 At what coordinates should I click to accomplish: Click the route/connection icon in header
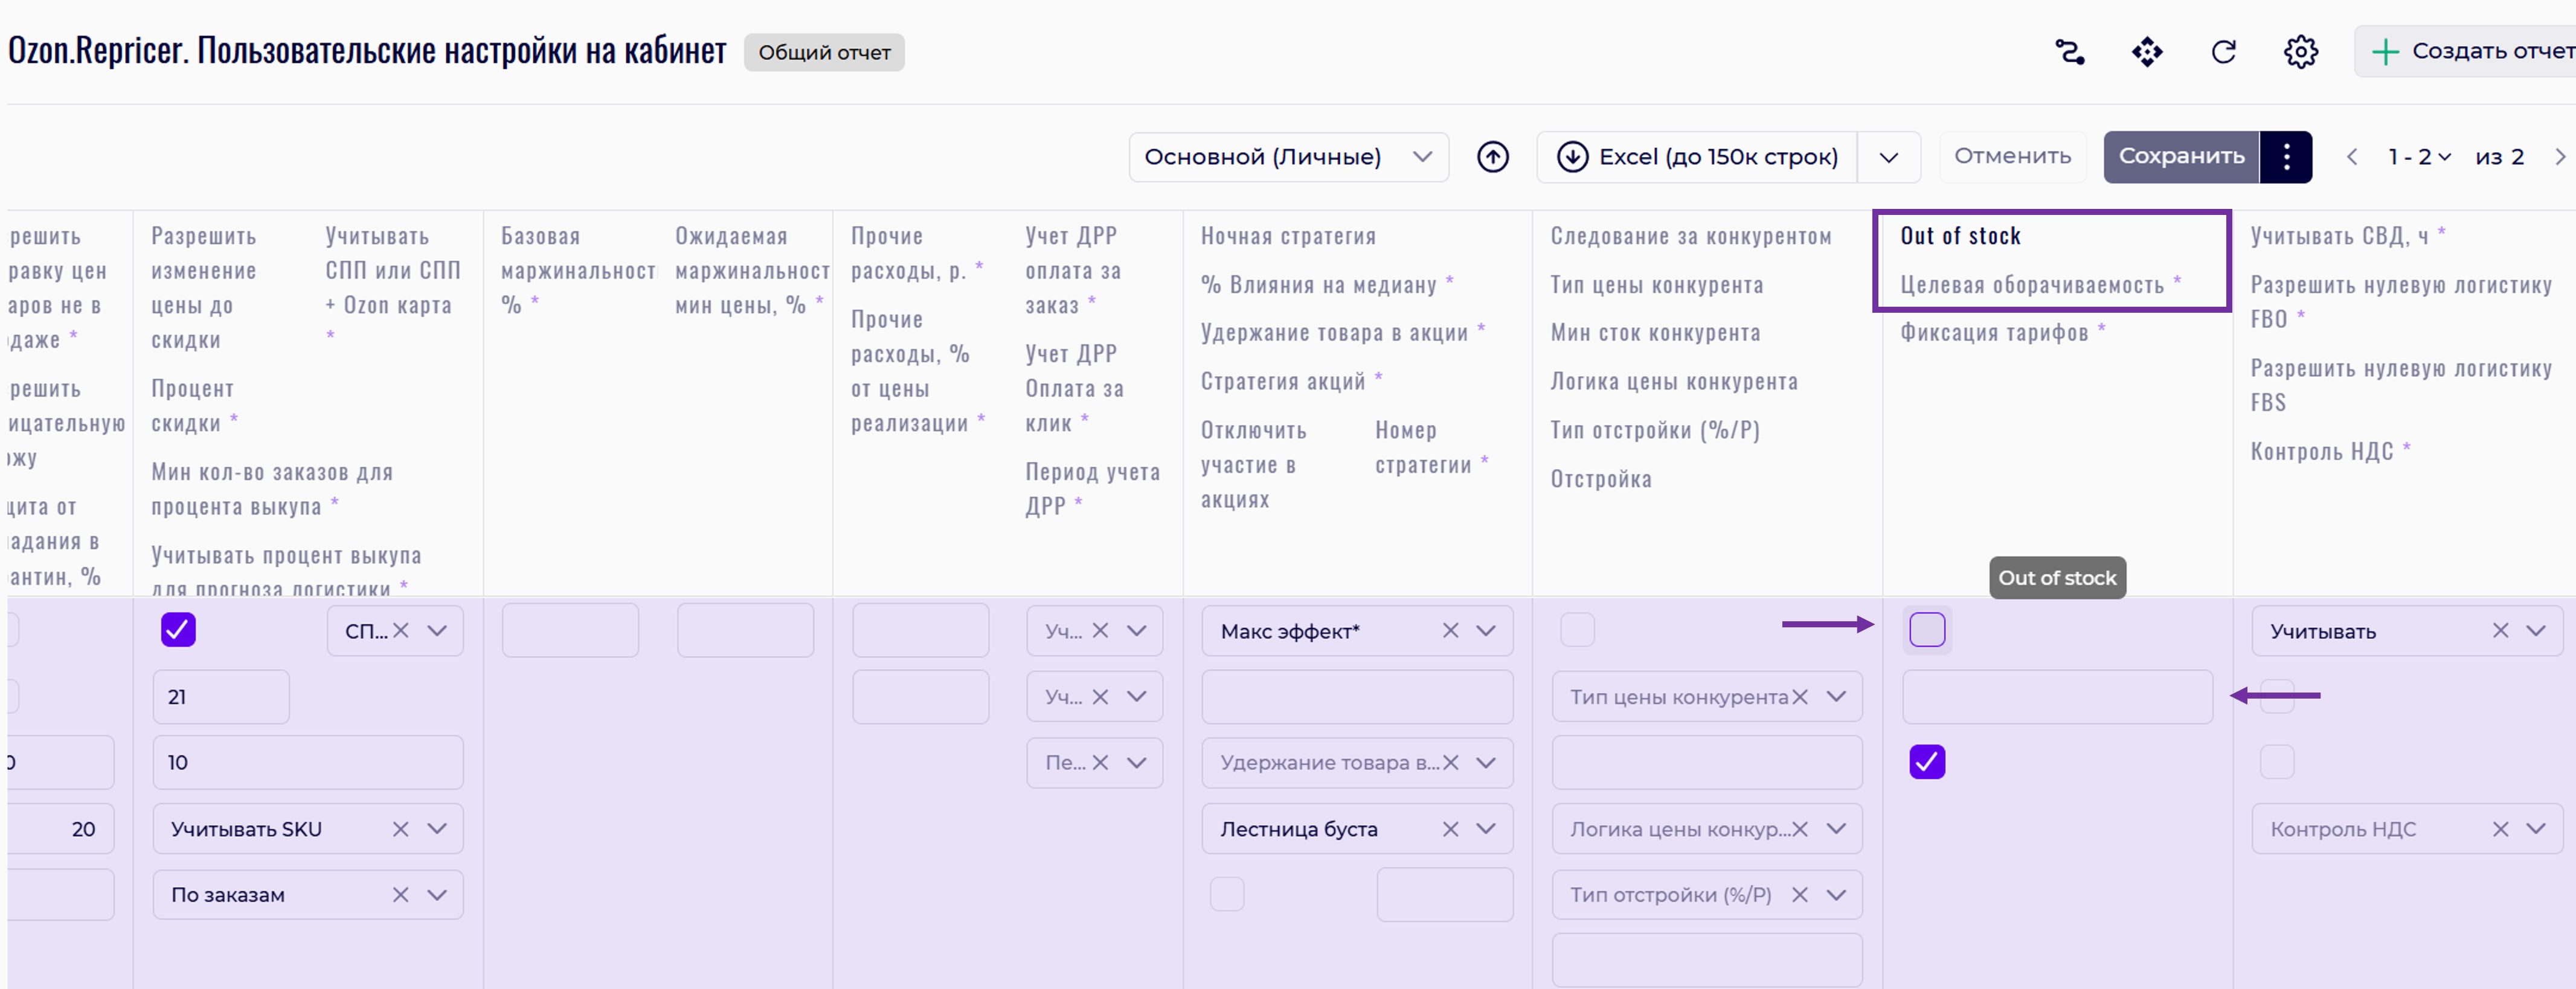coord(2069,52)
